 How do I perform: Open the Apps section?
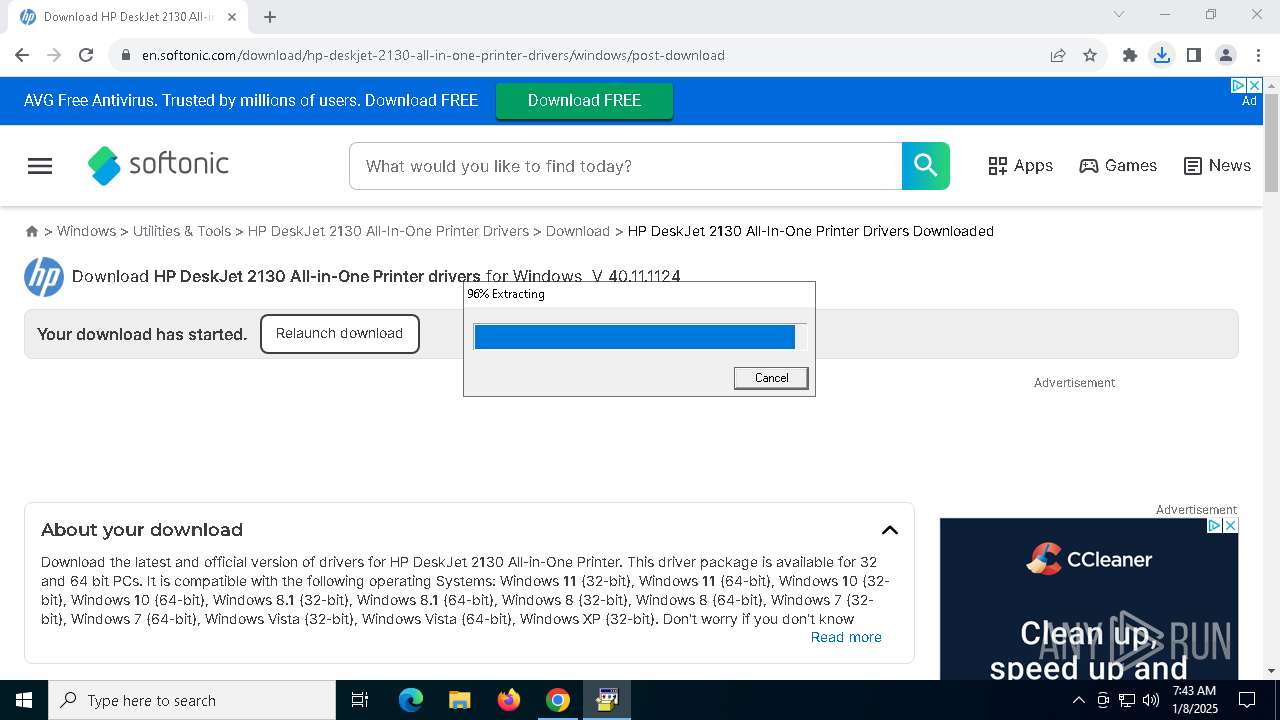(x=1020, y=166)
